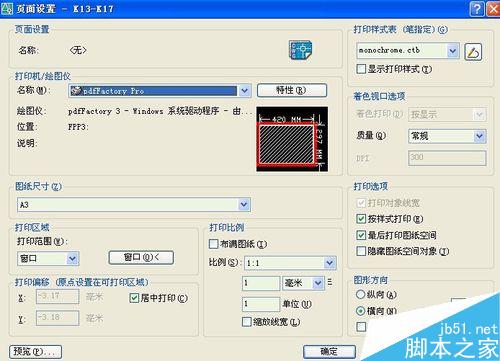Open the pdfFactory Pro printer dropdown
The width and height of the screenshot is (500, 361).
[245, 91]
